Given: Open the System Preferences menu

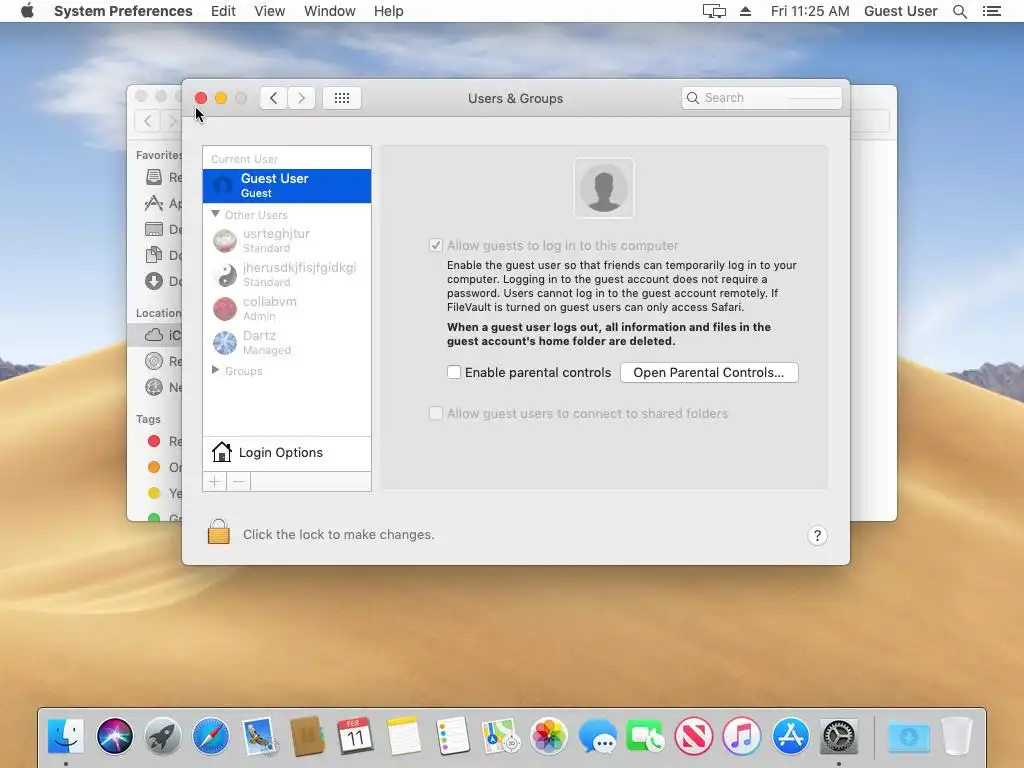Looking at the screenshot, I should tap(123, 11).
